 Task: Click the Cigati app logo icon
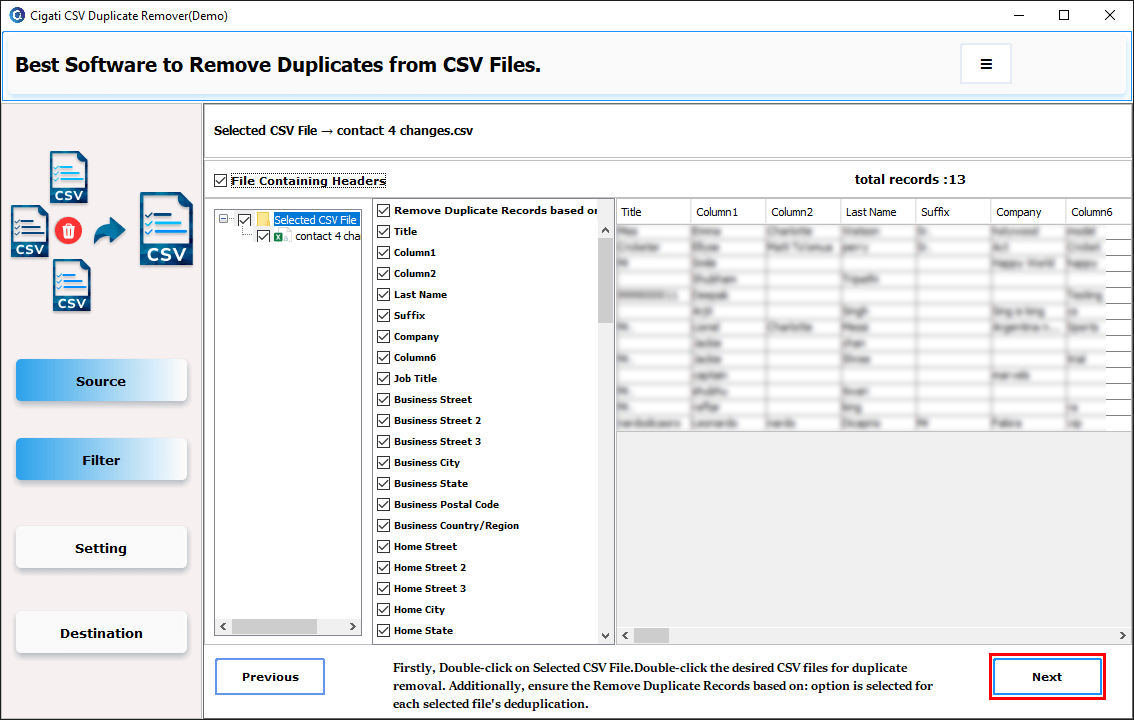click(17, 15)
